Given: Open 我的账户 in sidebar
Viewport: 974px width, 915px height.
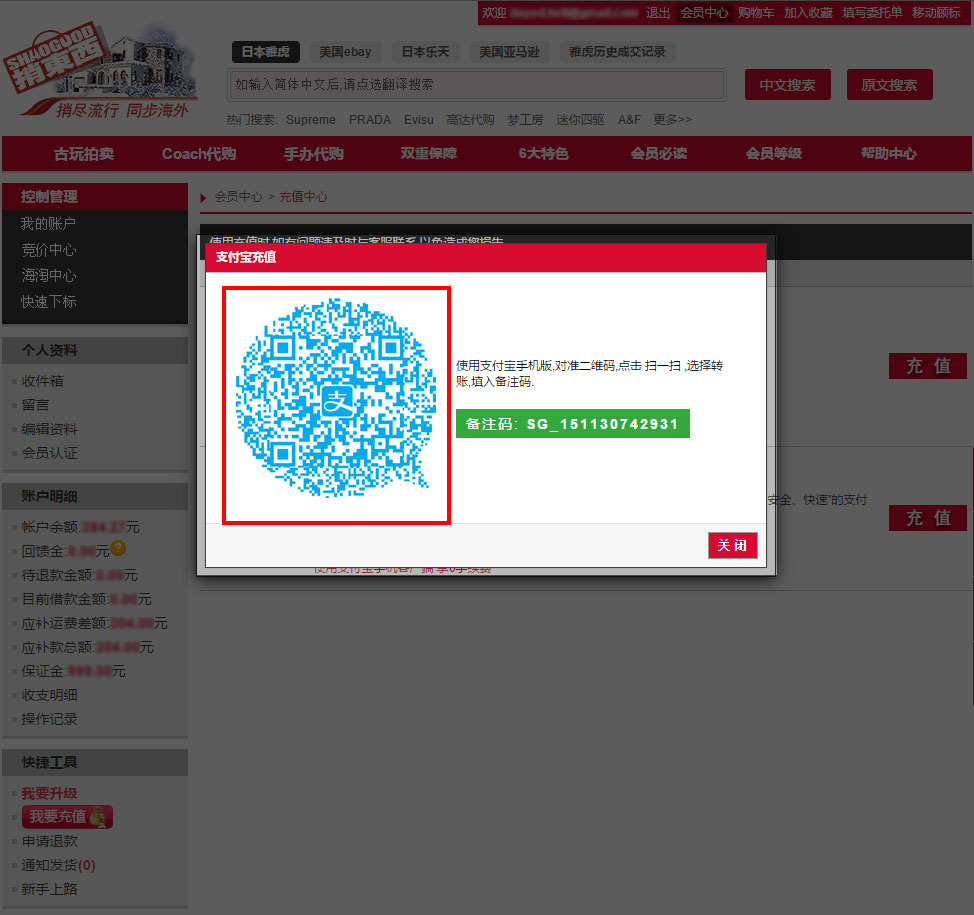Looking at the screenshot, I should point(48,224).
